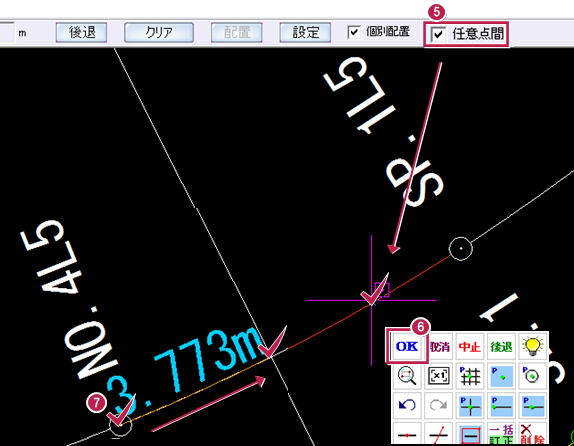Screen dimensions: 574x446
Task: Click the point-on-line red dot icon
Action: pyautogui.click(x=407, y=434)
